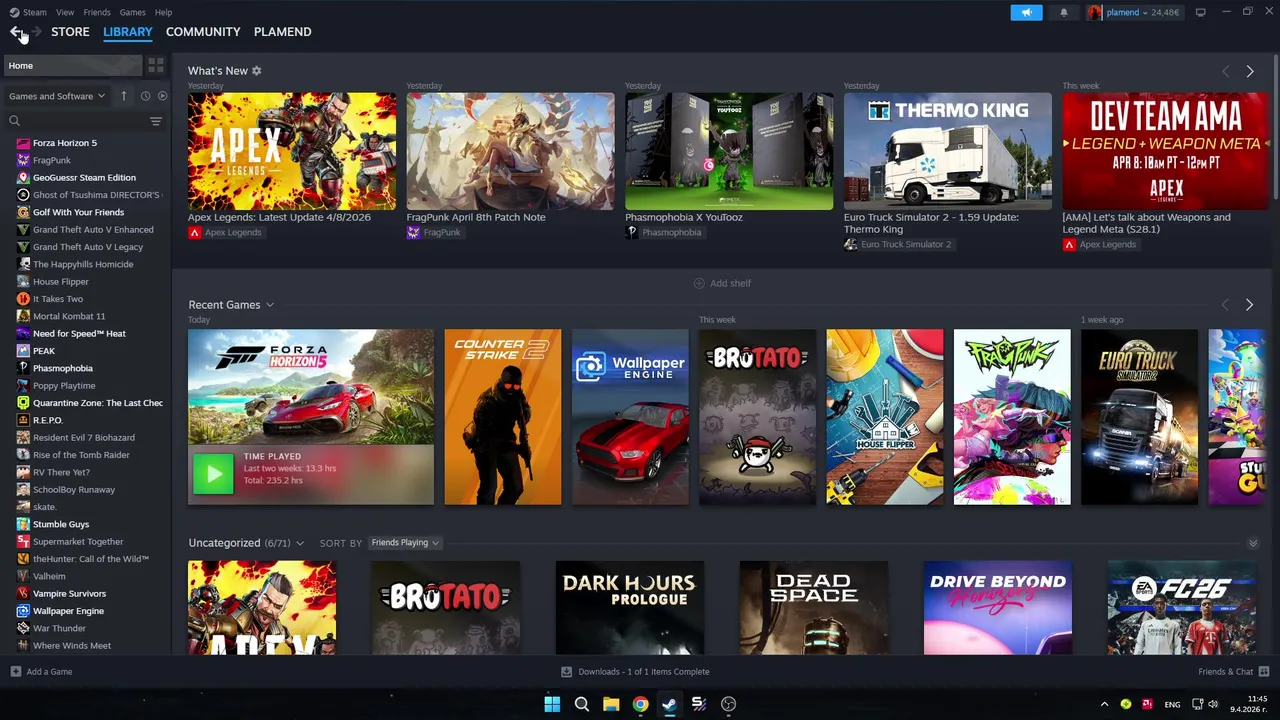Open Wallpaper Engine cover in Recent Games
The height and width of the screenshot is (720, 1280).
(630, 417)
